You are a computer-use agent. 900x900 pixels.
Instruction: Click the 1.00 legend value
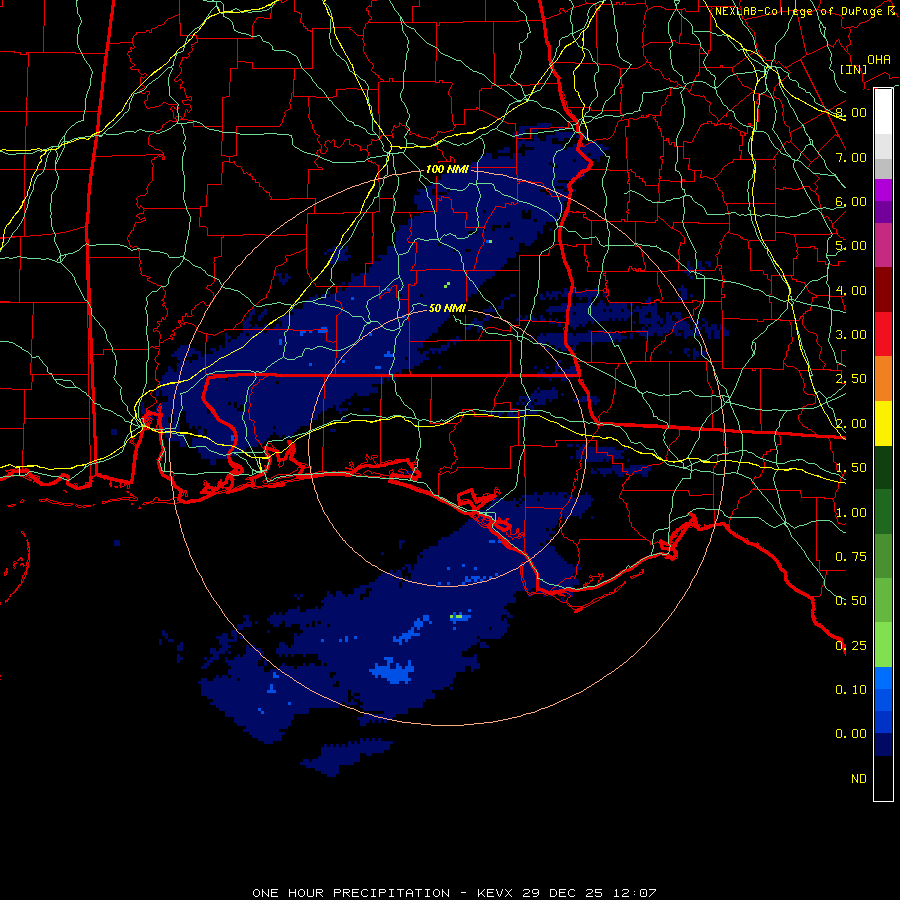tap(851, 513)
